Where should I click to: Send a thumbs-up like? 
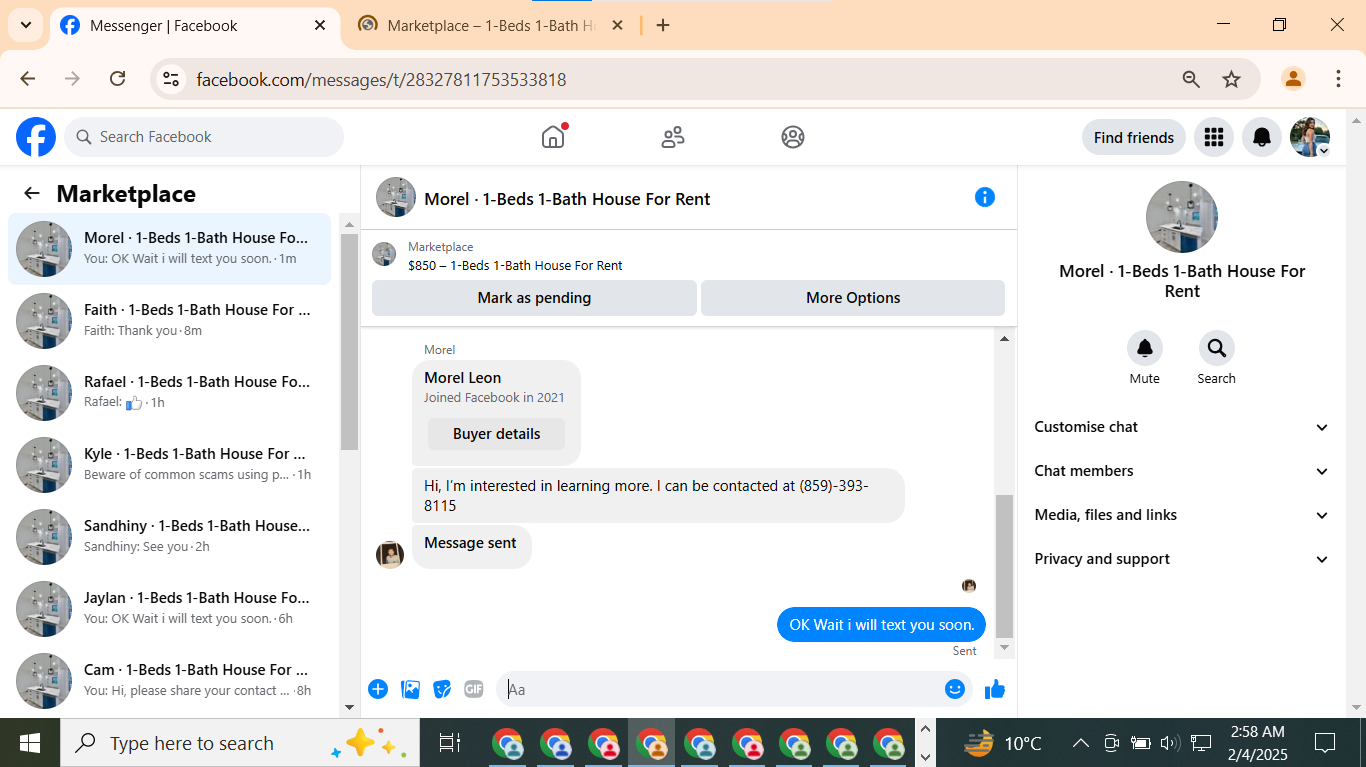995,689
